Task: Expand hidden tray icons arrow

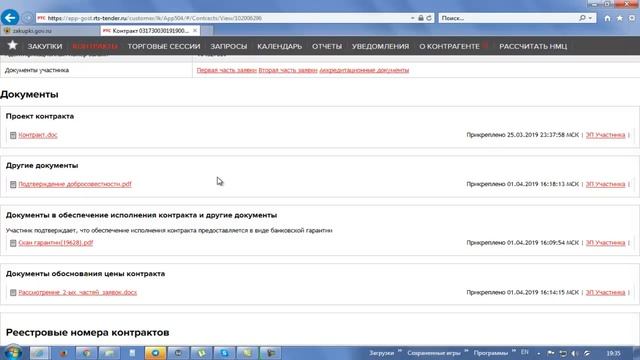Action: (539, 353)
